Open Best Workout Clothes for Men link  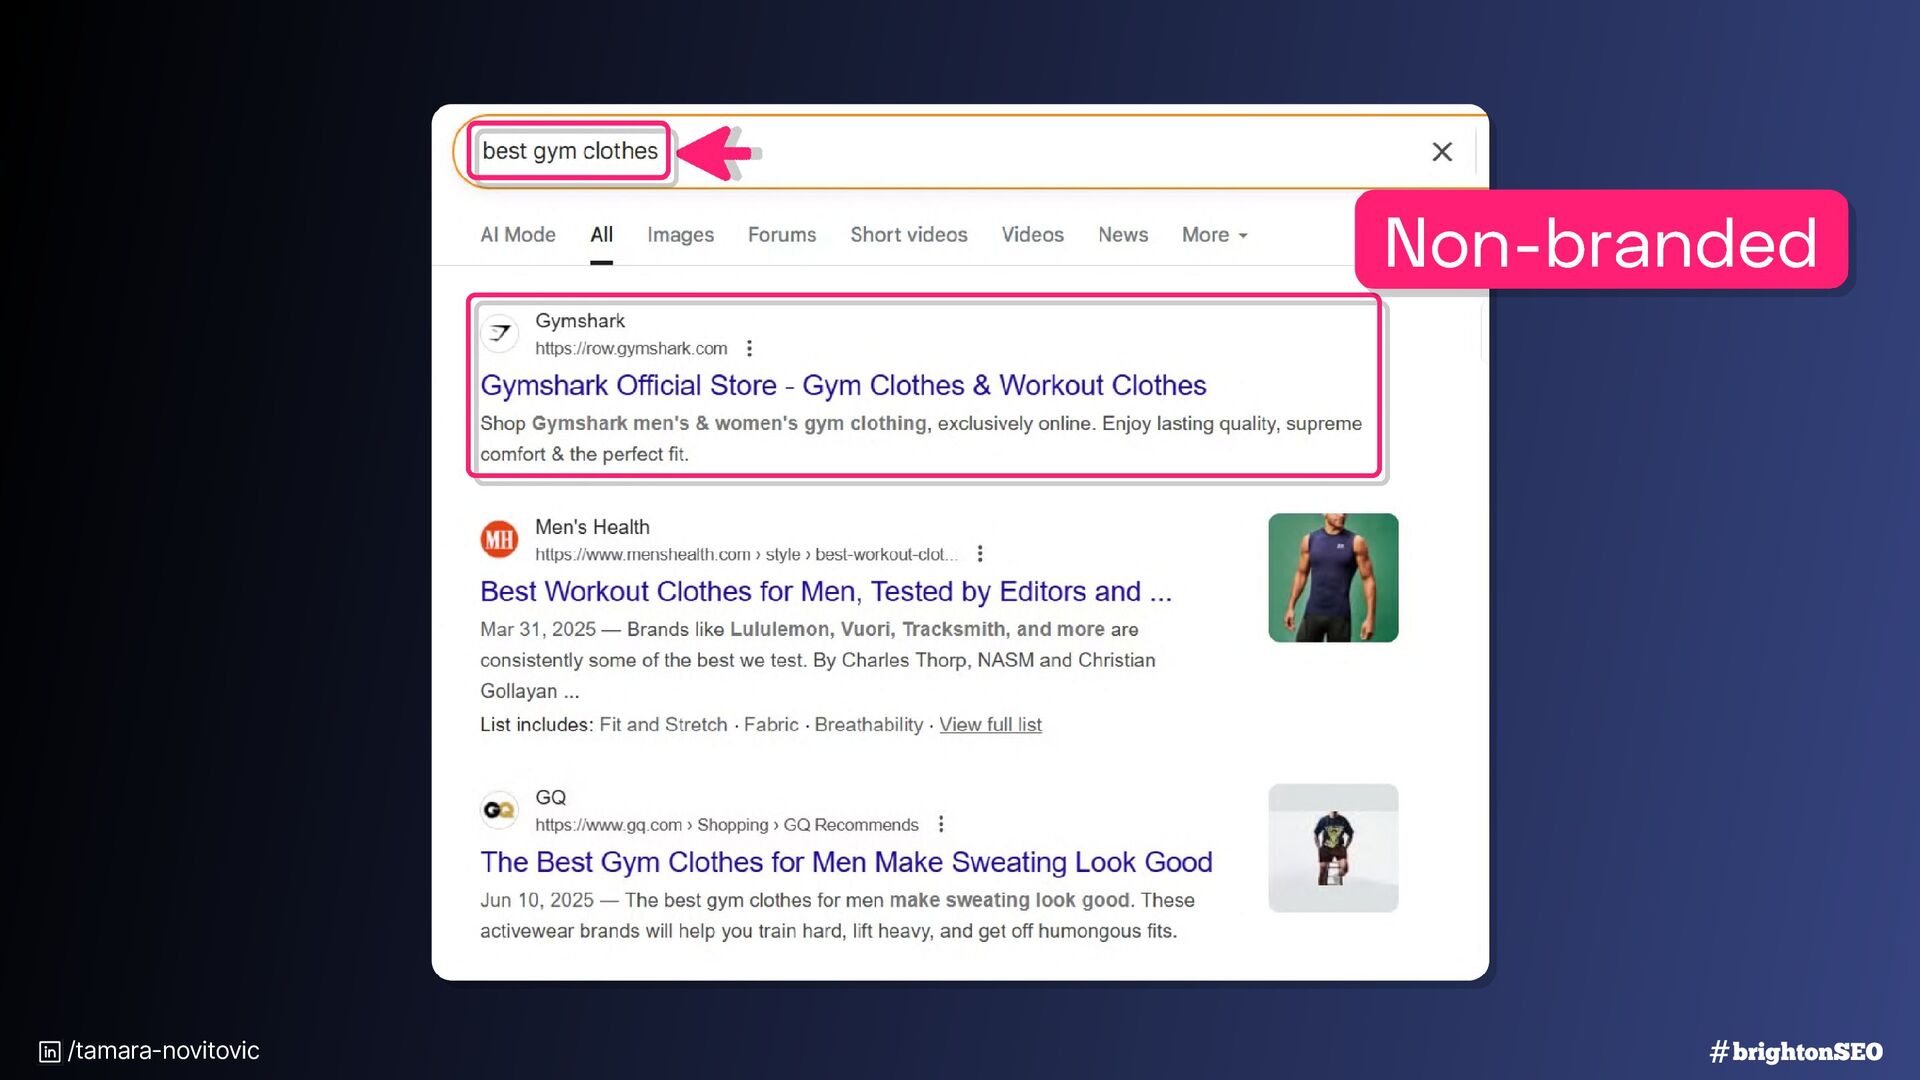(x=825, y=592)
